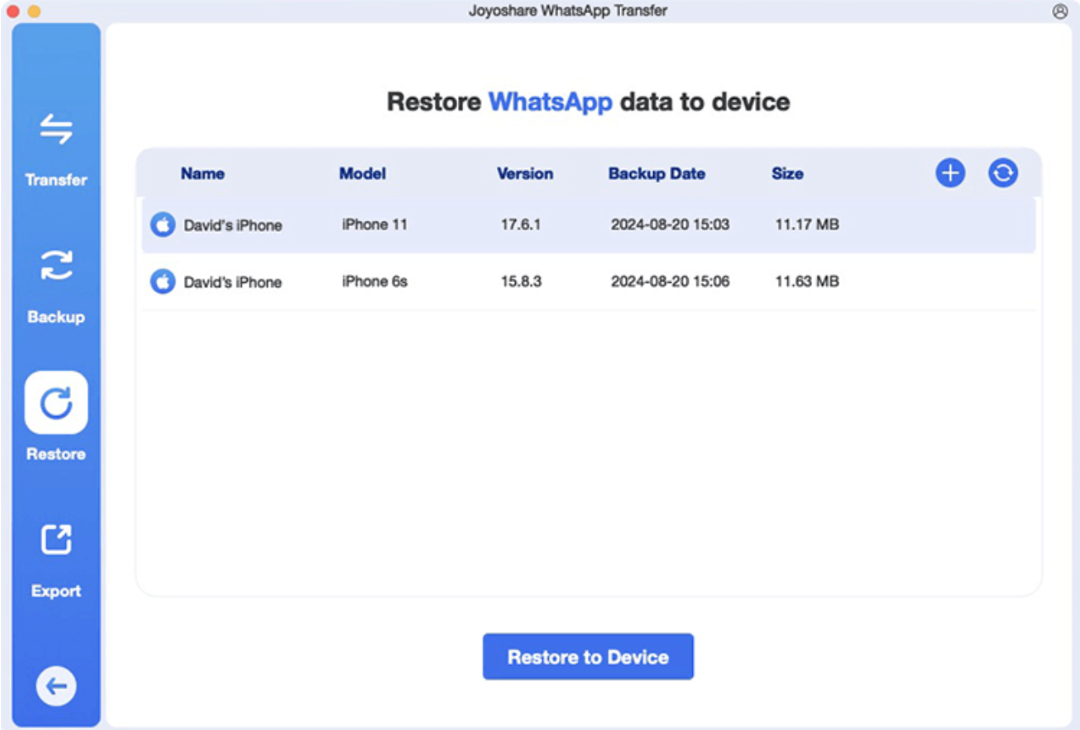Click the back arrow at sidebar bottom
1080x730 pixels.
(x=55, y=686)
